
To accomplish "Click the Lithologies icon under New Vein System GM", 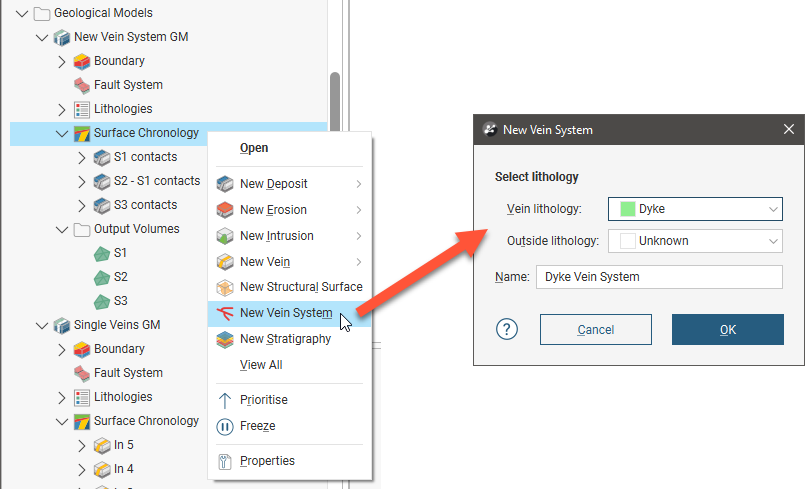I will [82, 109].
